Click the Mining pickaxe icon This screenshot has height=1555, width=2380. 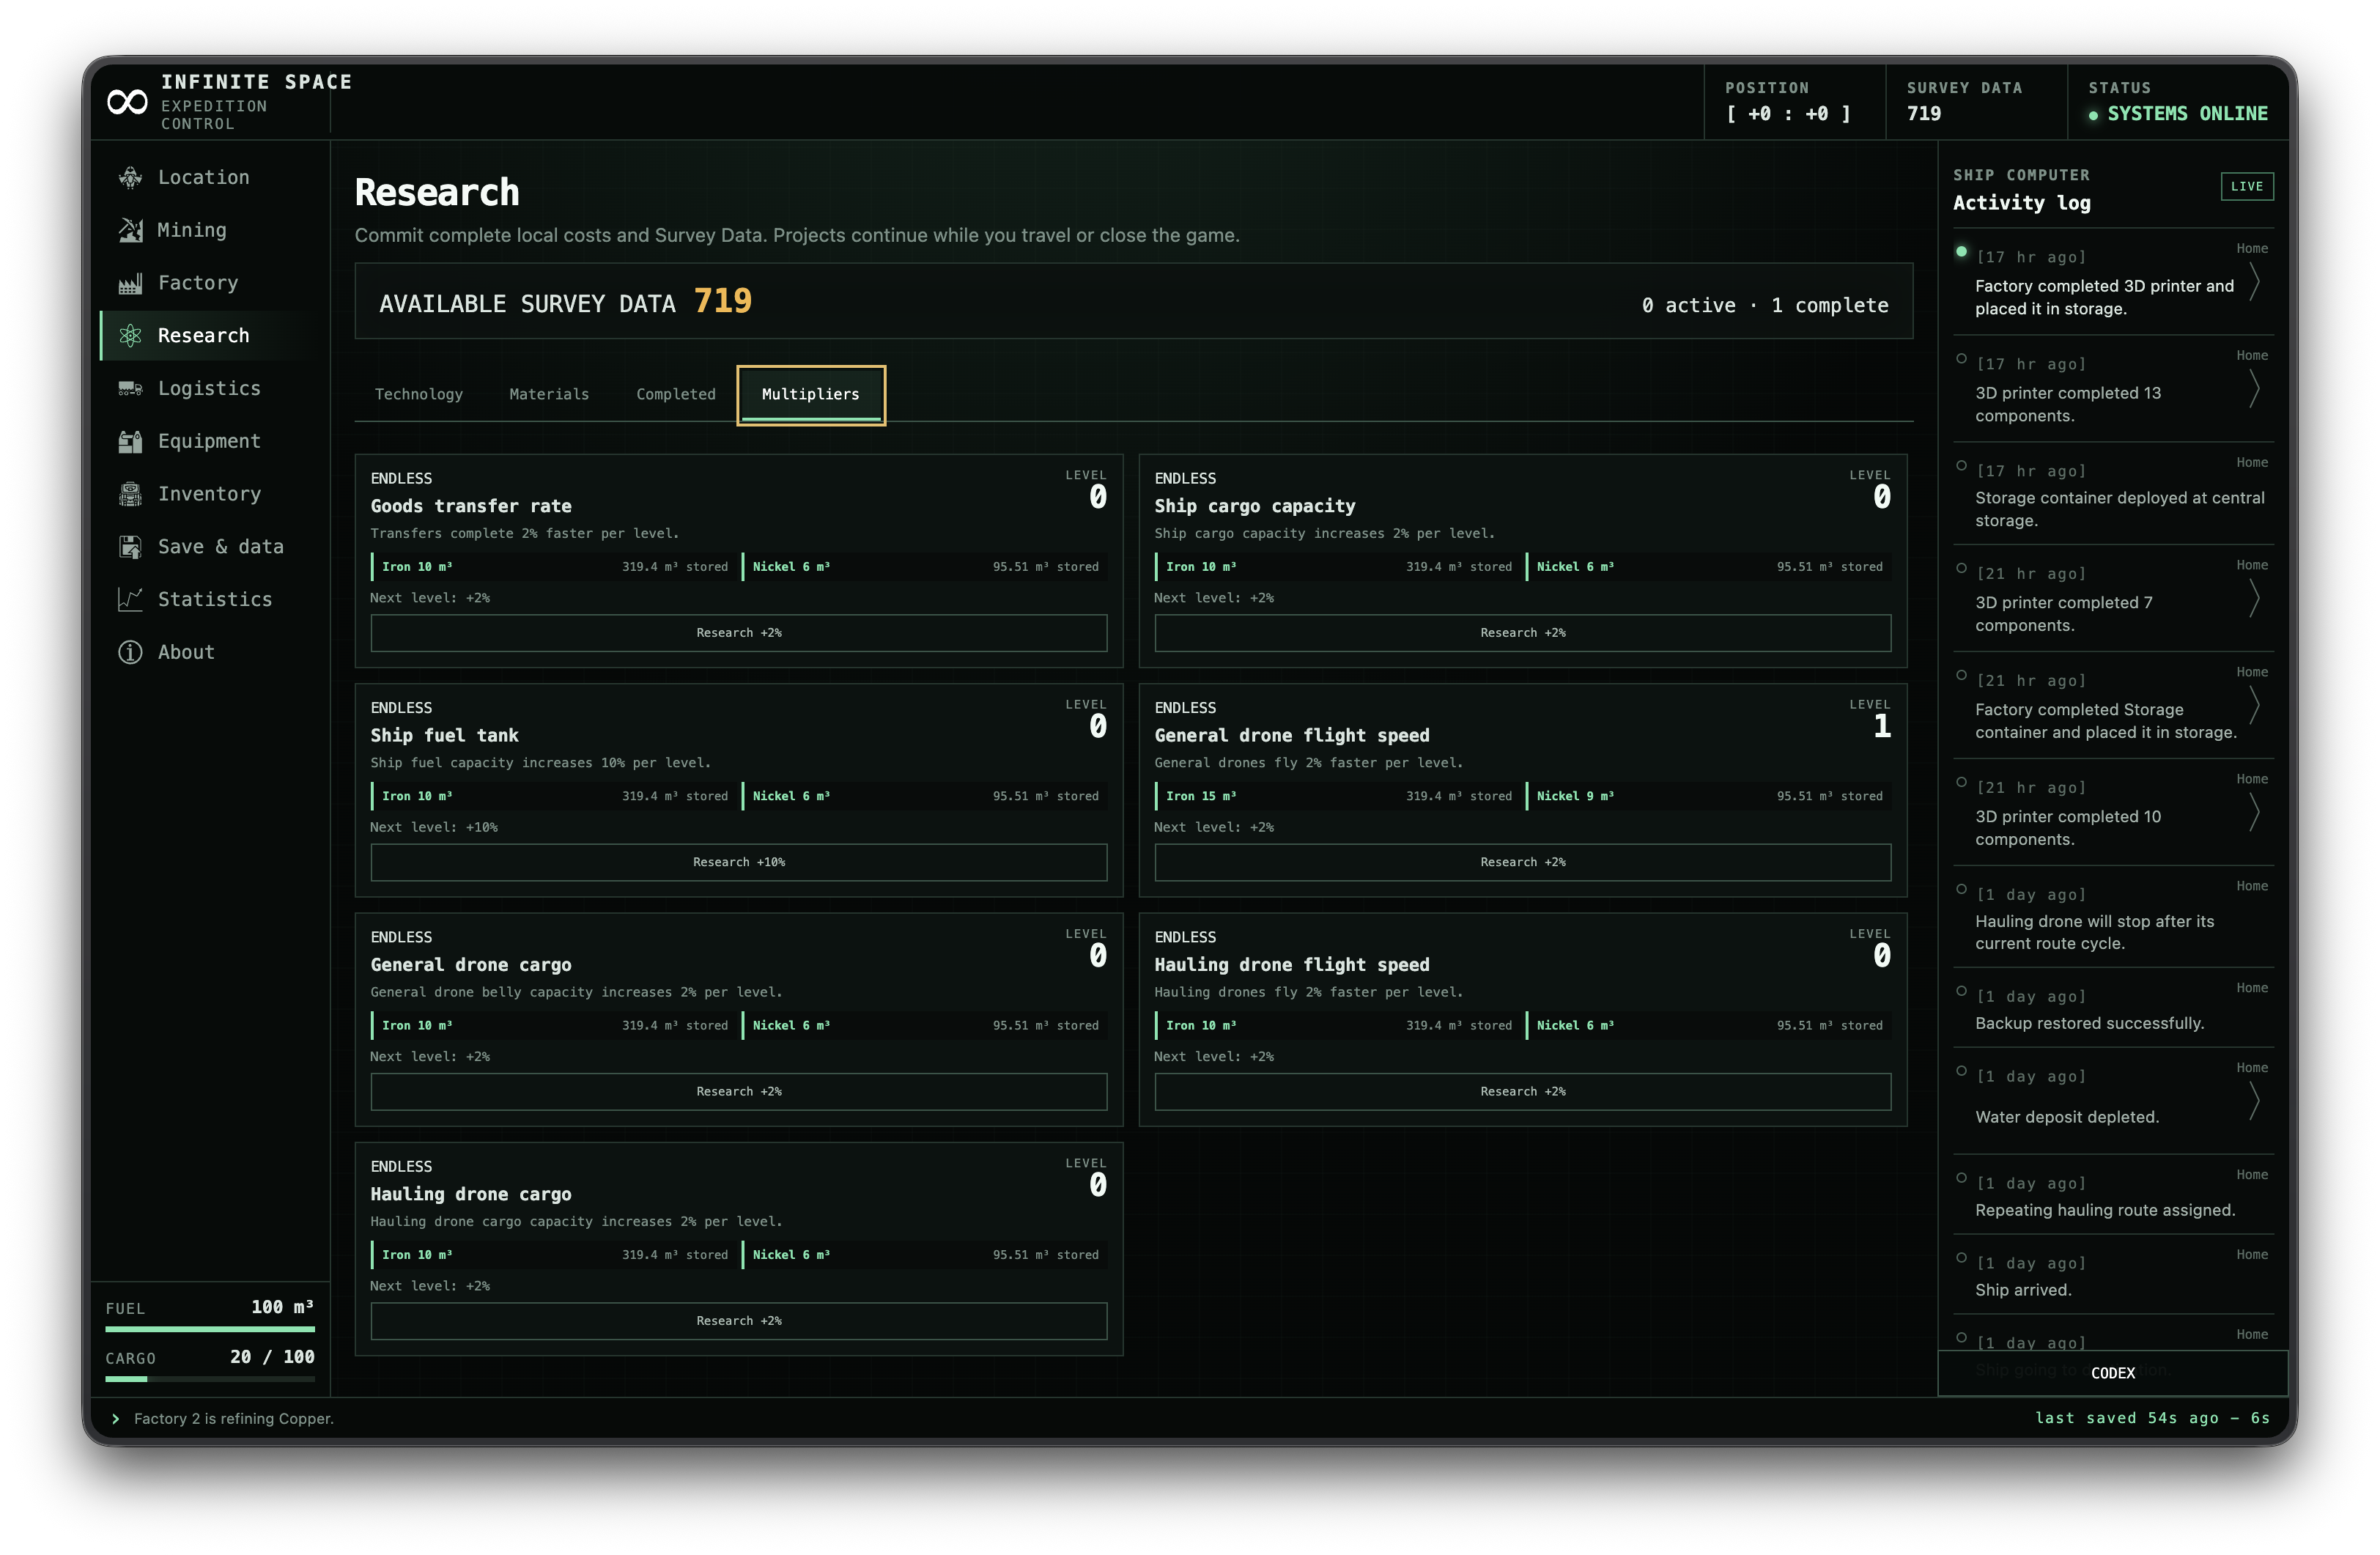130,230
